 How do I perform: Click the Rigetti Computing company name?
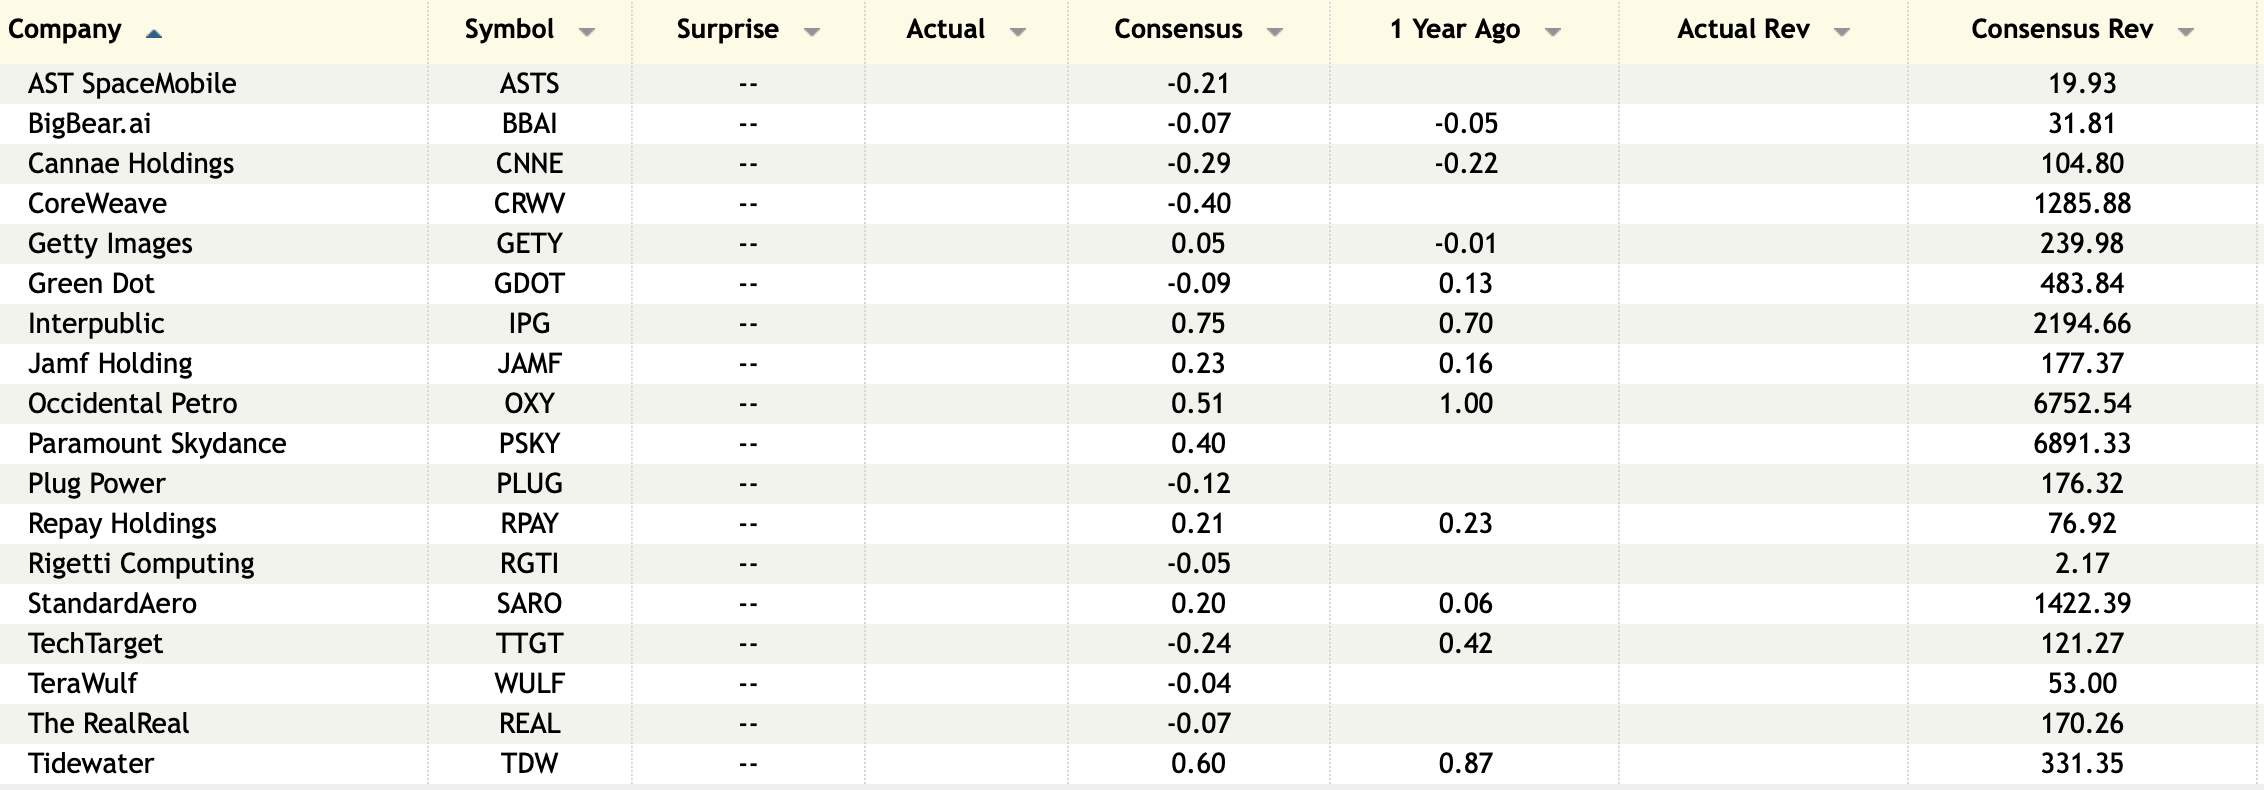141,564
